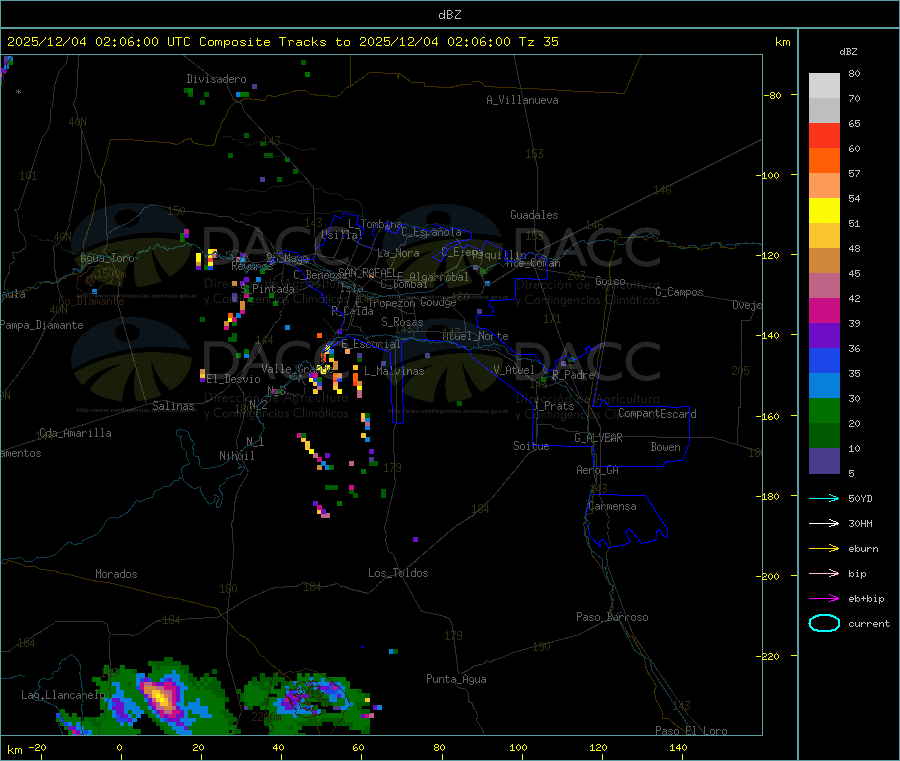Screen dimensions: 900x761
Task: Click the 'G_Campos' map label
Action: pyautogui.click(x=680, y=292)
